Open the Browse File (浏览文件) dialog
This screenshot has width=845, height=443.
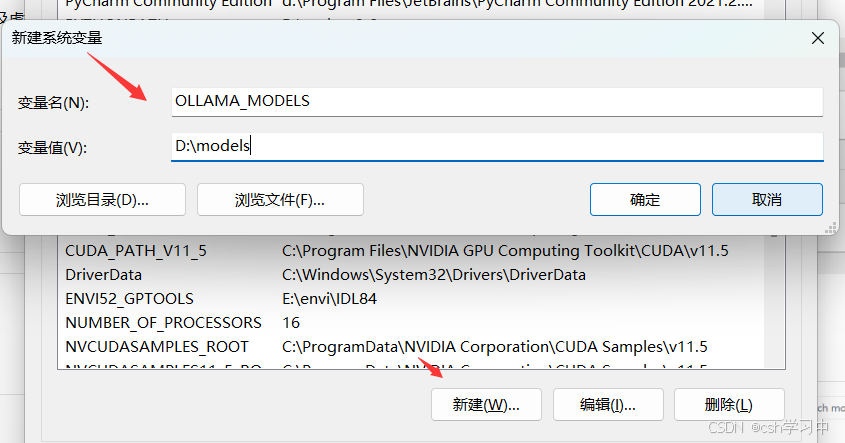coord(280,200)
